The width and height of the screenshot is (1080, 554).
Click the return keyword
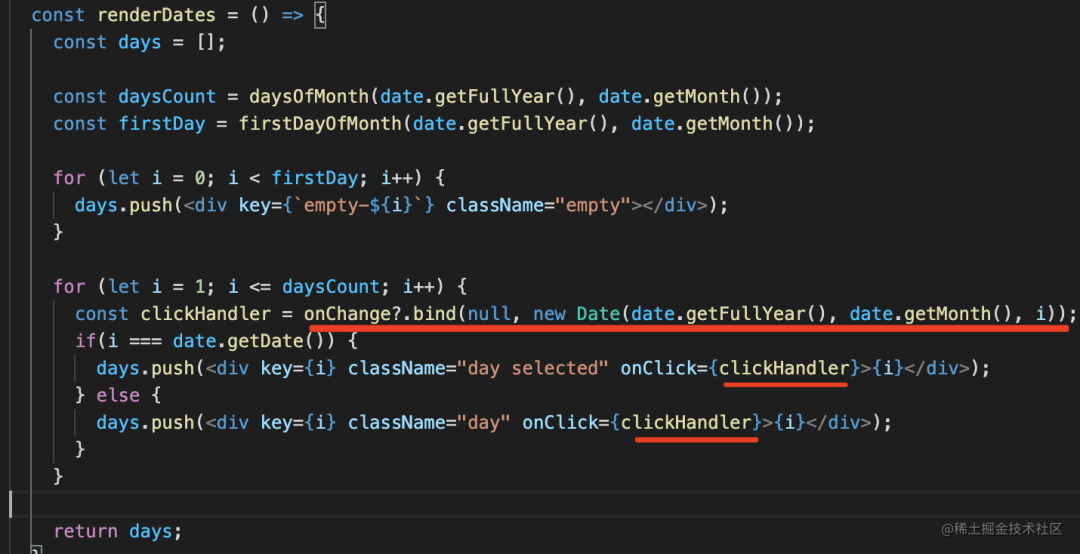click(x=86, y=531)
